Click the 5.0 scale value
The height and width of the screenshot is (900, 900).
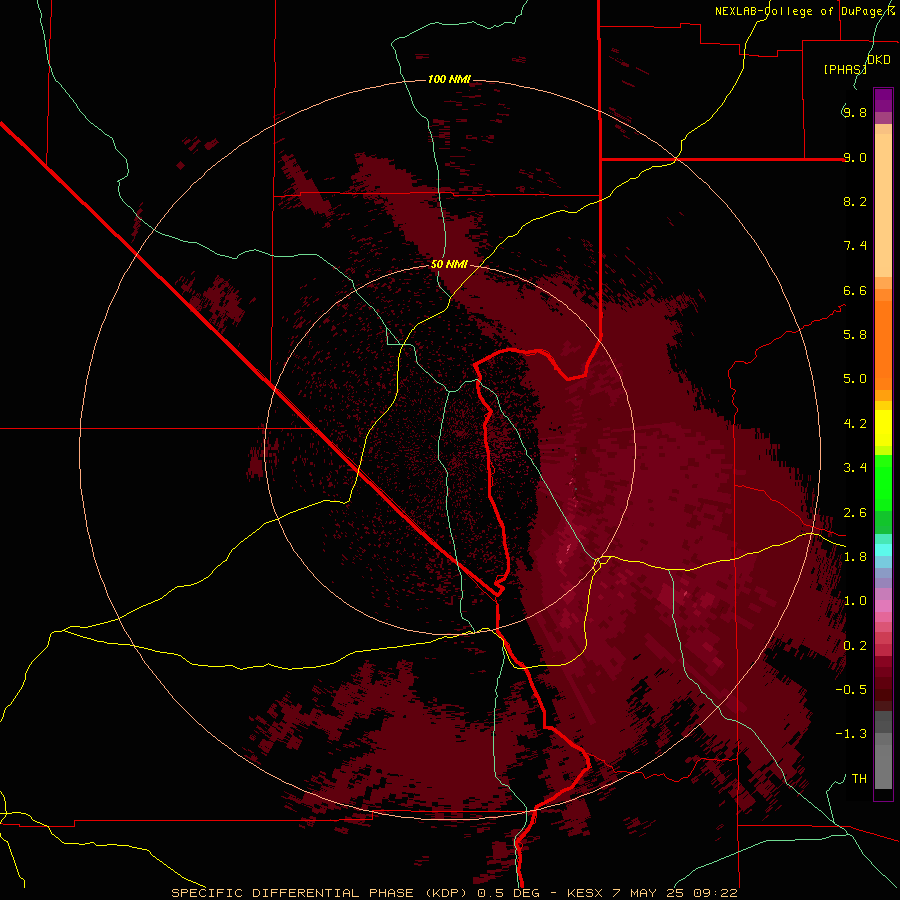tap(854, 379)
